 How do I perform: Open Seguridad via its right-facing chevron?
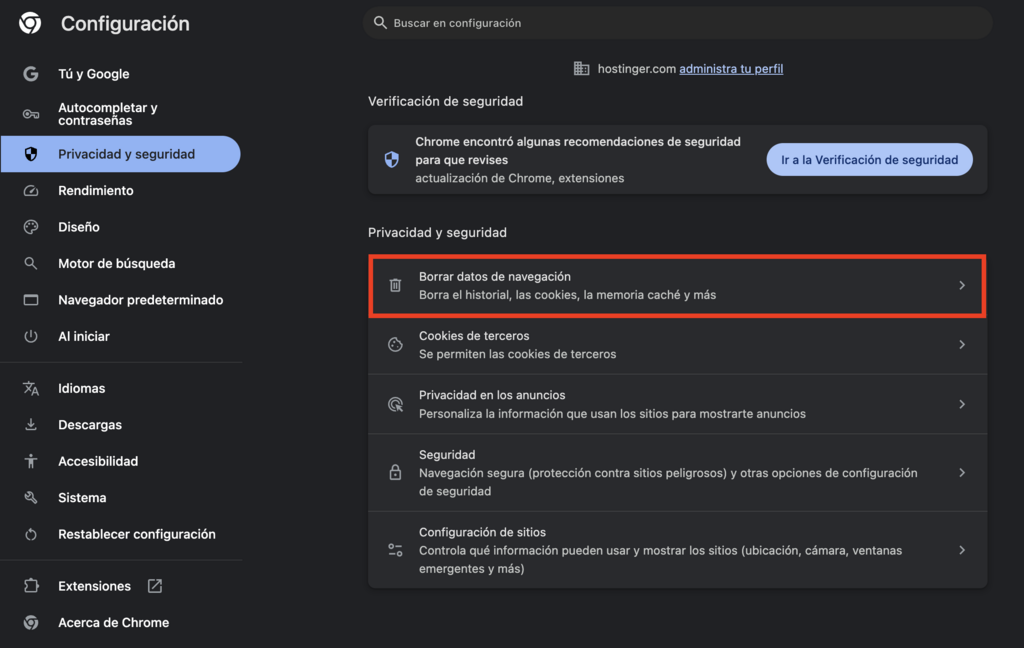pos(962,472)
